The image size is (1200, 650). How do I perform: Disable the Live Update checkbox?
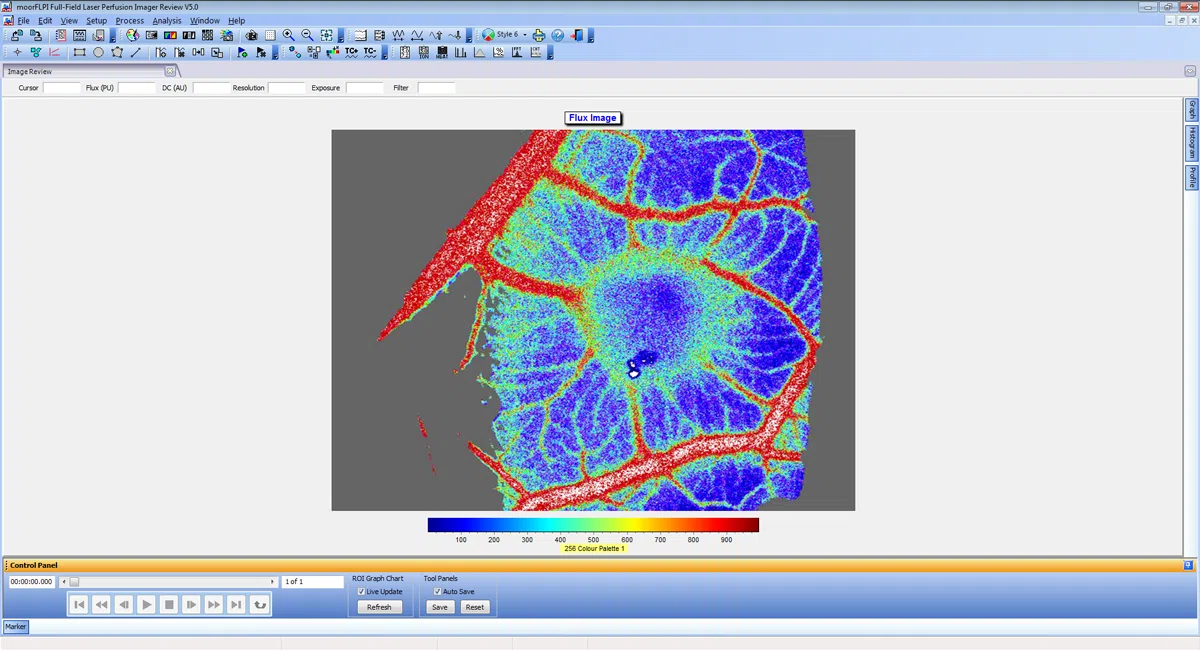pyautogui.click(x=361, y=591)
